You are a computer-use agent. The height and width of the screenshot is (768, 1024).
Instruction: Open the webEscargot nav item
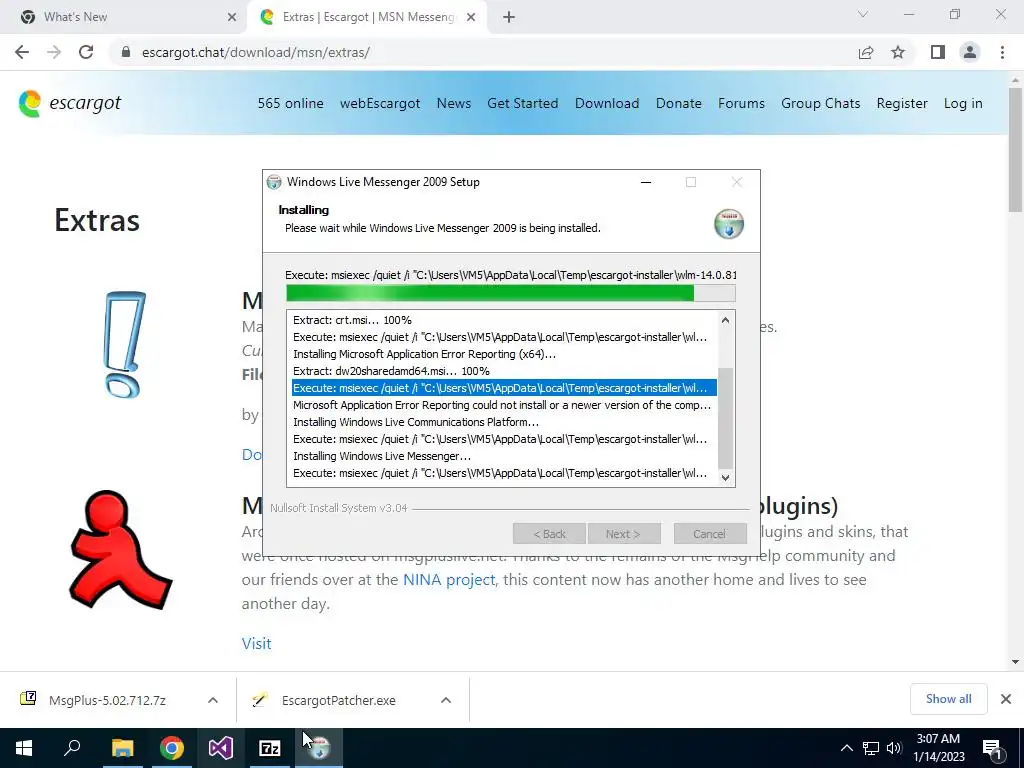(380, 103)
